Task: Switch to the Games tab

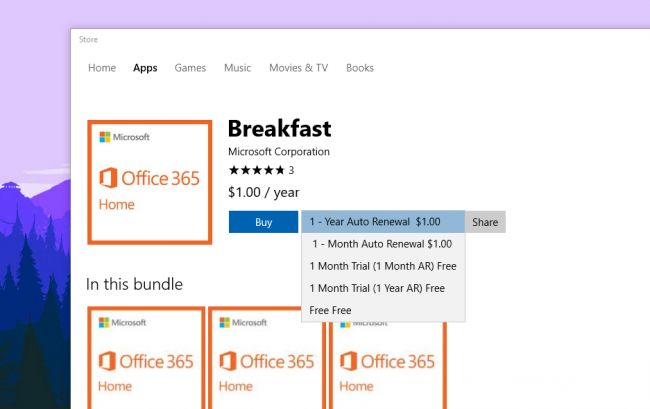Action: click(x=190, y=68)
